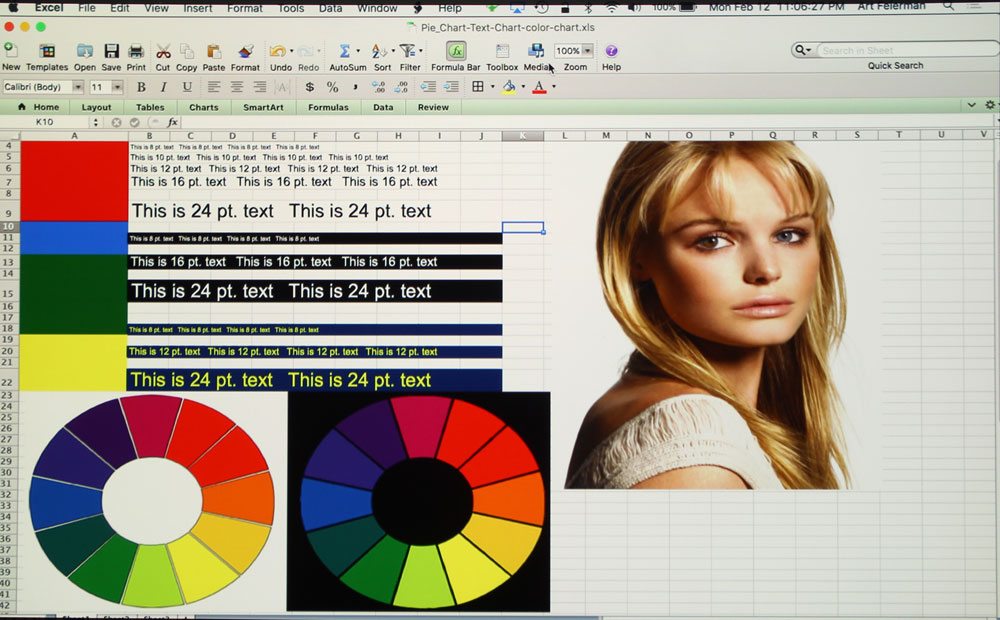This screenshot has height=620, width=1000.
Task: Switch to the Charts ribbon tab
Action: pyautogui.click(x=203, y=107)
